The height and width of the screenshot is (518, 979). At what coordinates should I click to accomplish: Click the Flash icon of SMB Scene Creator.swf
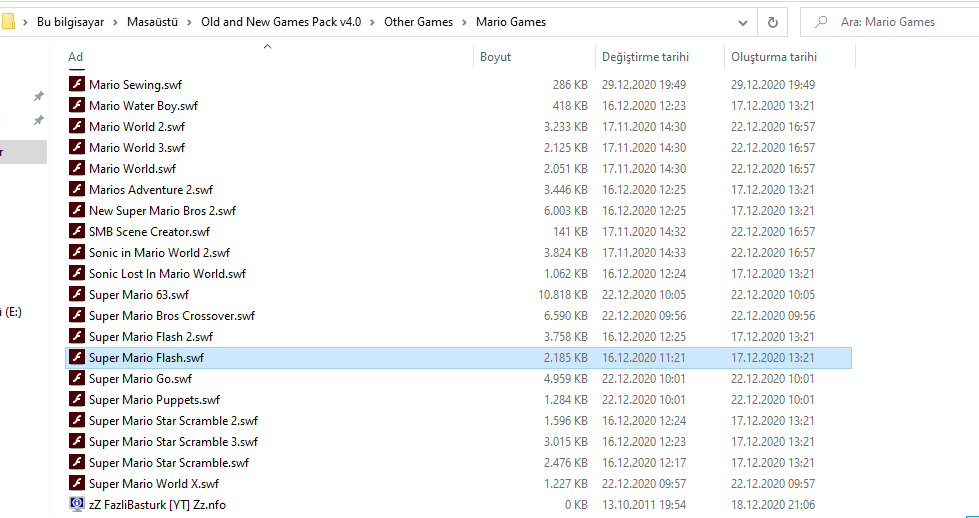pyautogui.click(x=77, y=231)
